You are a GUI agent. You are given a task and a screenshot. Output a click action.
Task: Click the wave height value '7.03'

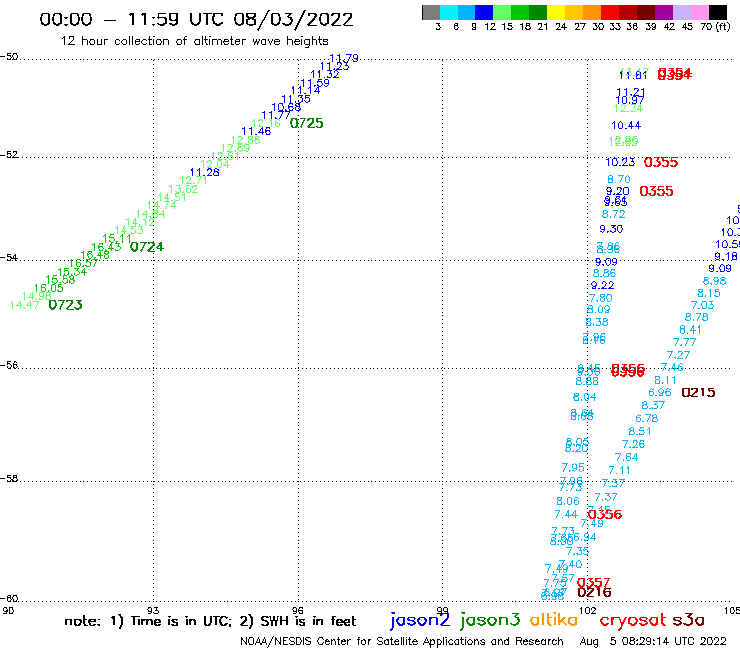[703, 305]
